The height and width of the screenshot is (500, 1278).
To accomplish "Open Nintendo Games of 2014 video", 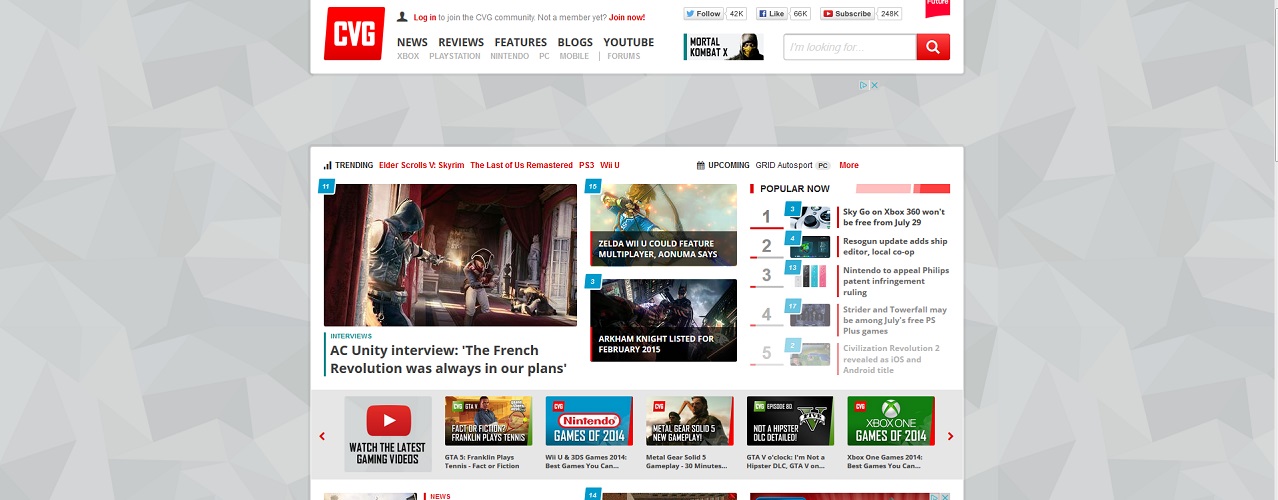I will coord(589,421).
